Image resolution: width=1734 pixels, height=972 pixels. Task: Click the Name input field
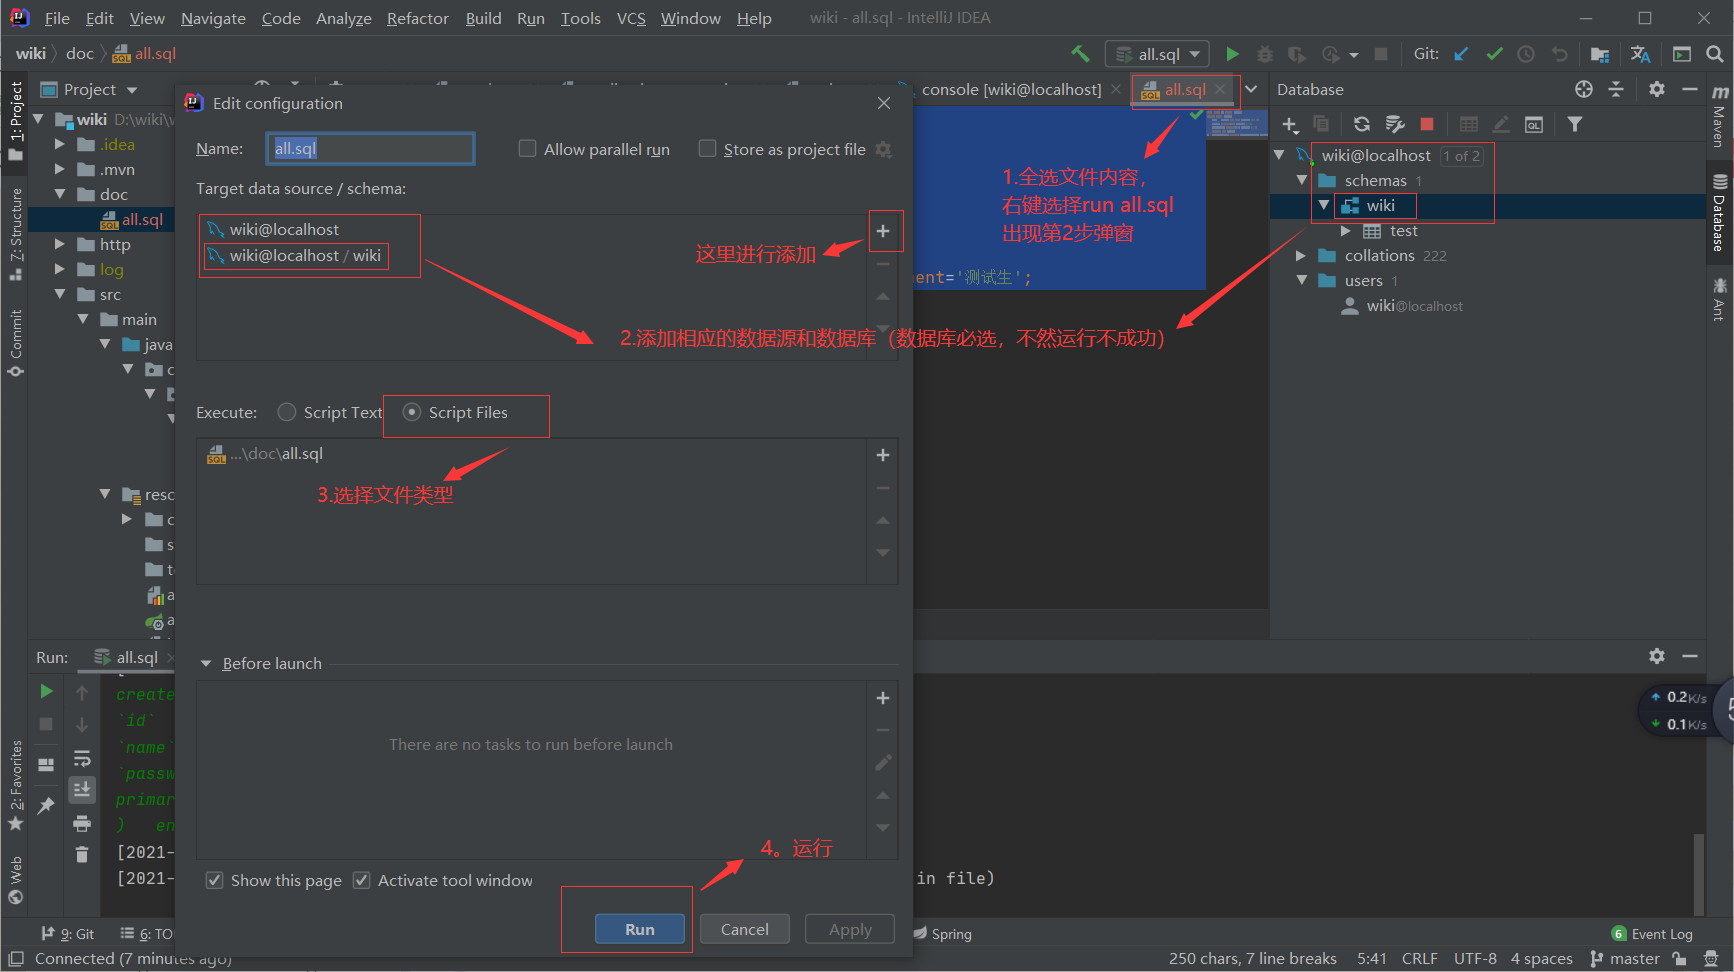(x=370, y=148)
